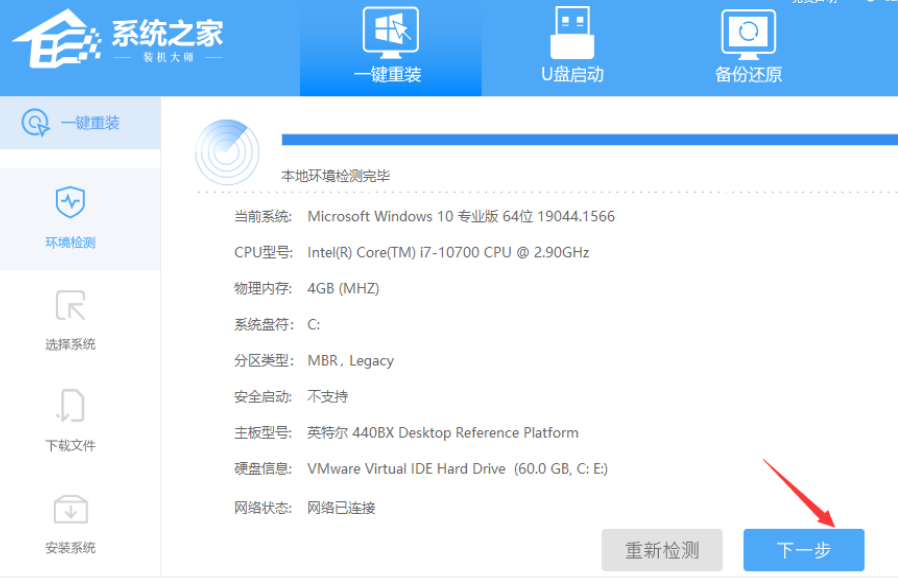
Task: Choose the 安装系统 install icon in sidebar
Action: tap(70, 509)
